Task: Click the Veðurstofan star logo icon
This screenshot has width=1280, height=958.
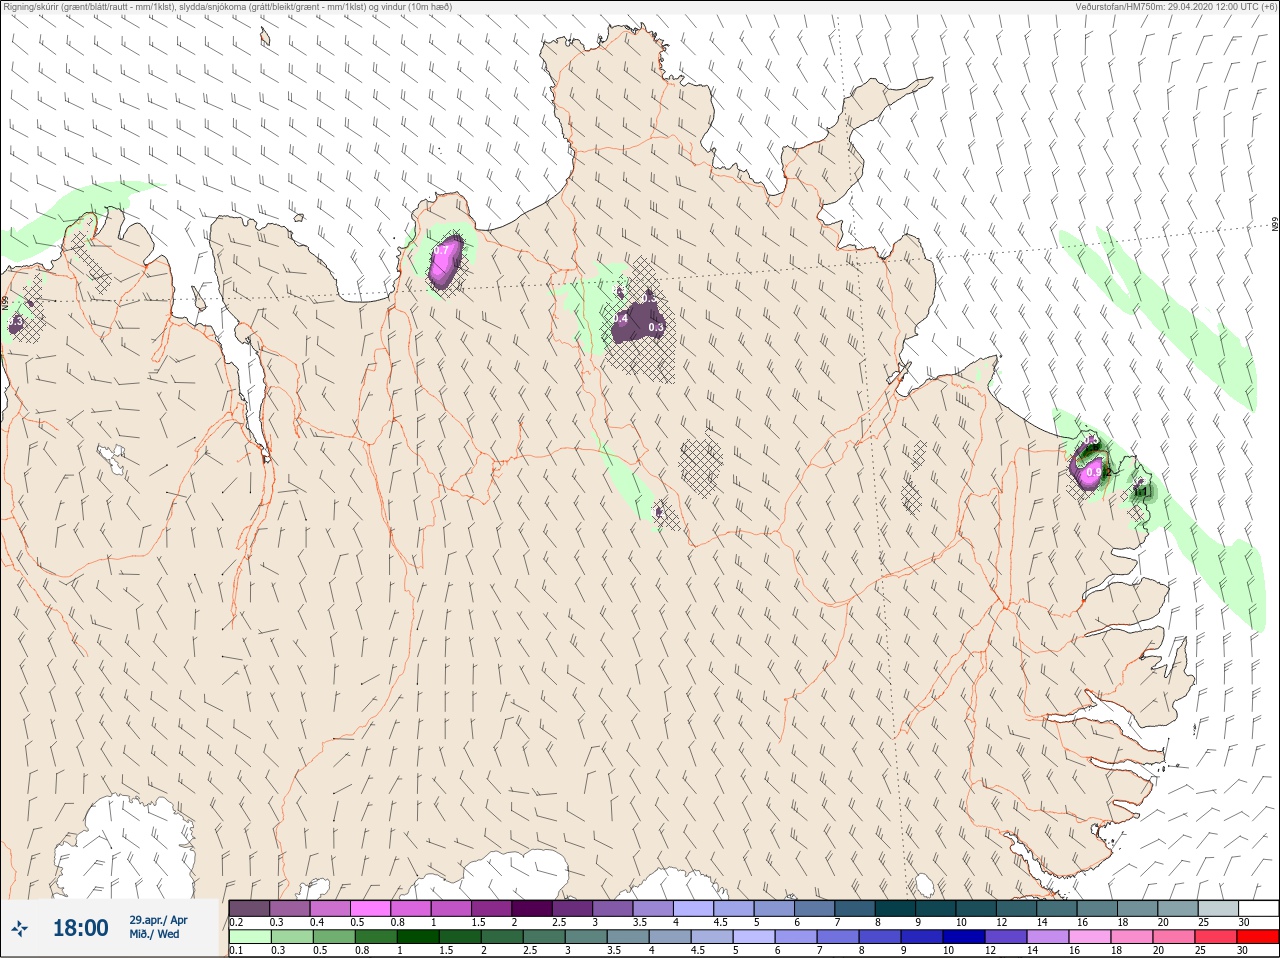Action: tap(21, 928)
